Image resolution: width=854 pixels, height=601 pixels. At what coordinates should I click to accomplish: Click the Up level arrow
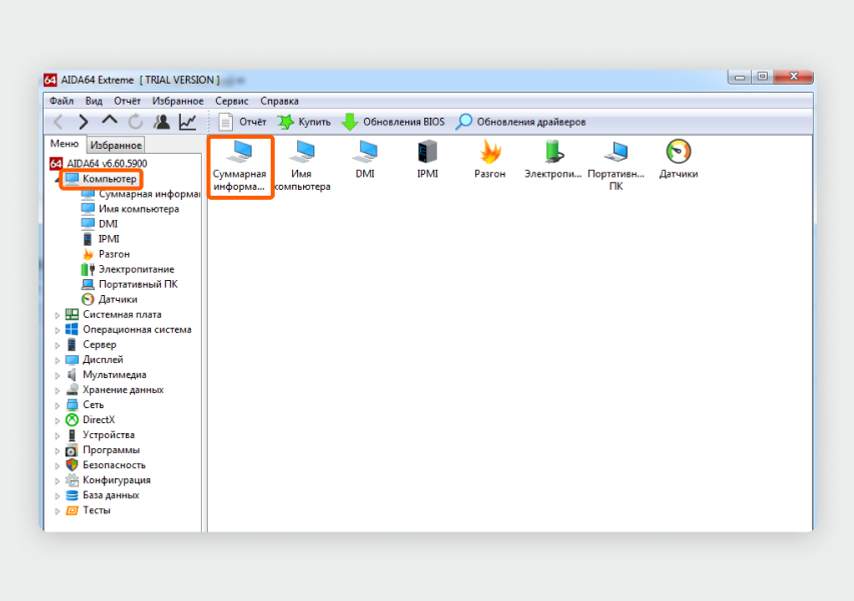[x=109, y=120]
